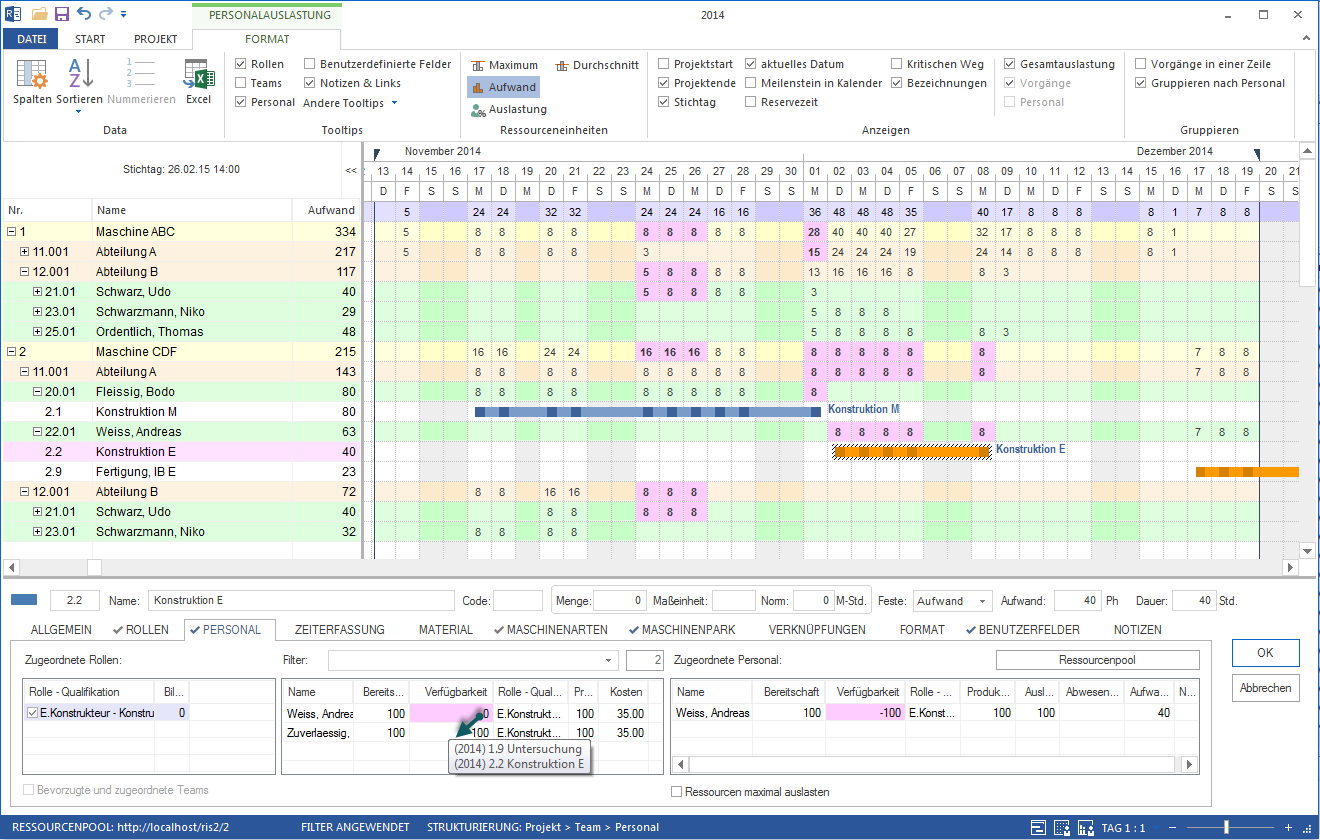Select Zuverlaessig row in resource list

[x=465, y=732]
